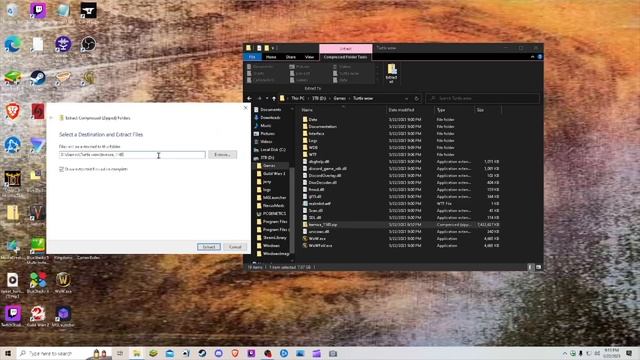Open Twitch icon on the taskbar
Image resolution: width=640 pixels, height=360 pixels.
point(251,353)
